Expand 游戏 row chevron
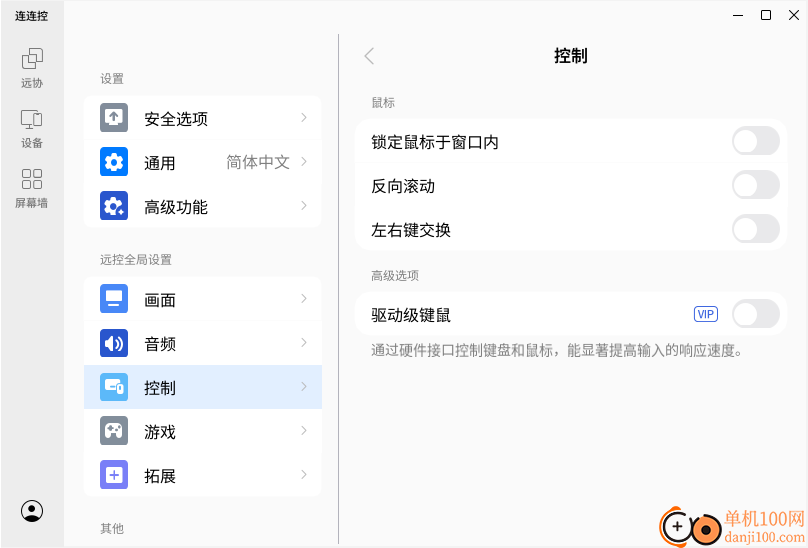The image size is (808, 548). [304, 430]
